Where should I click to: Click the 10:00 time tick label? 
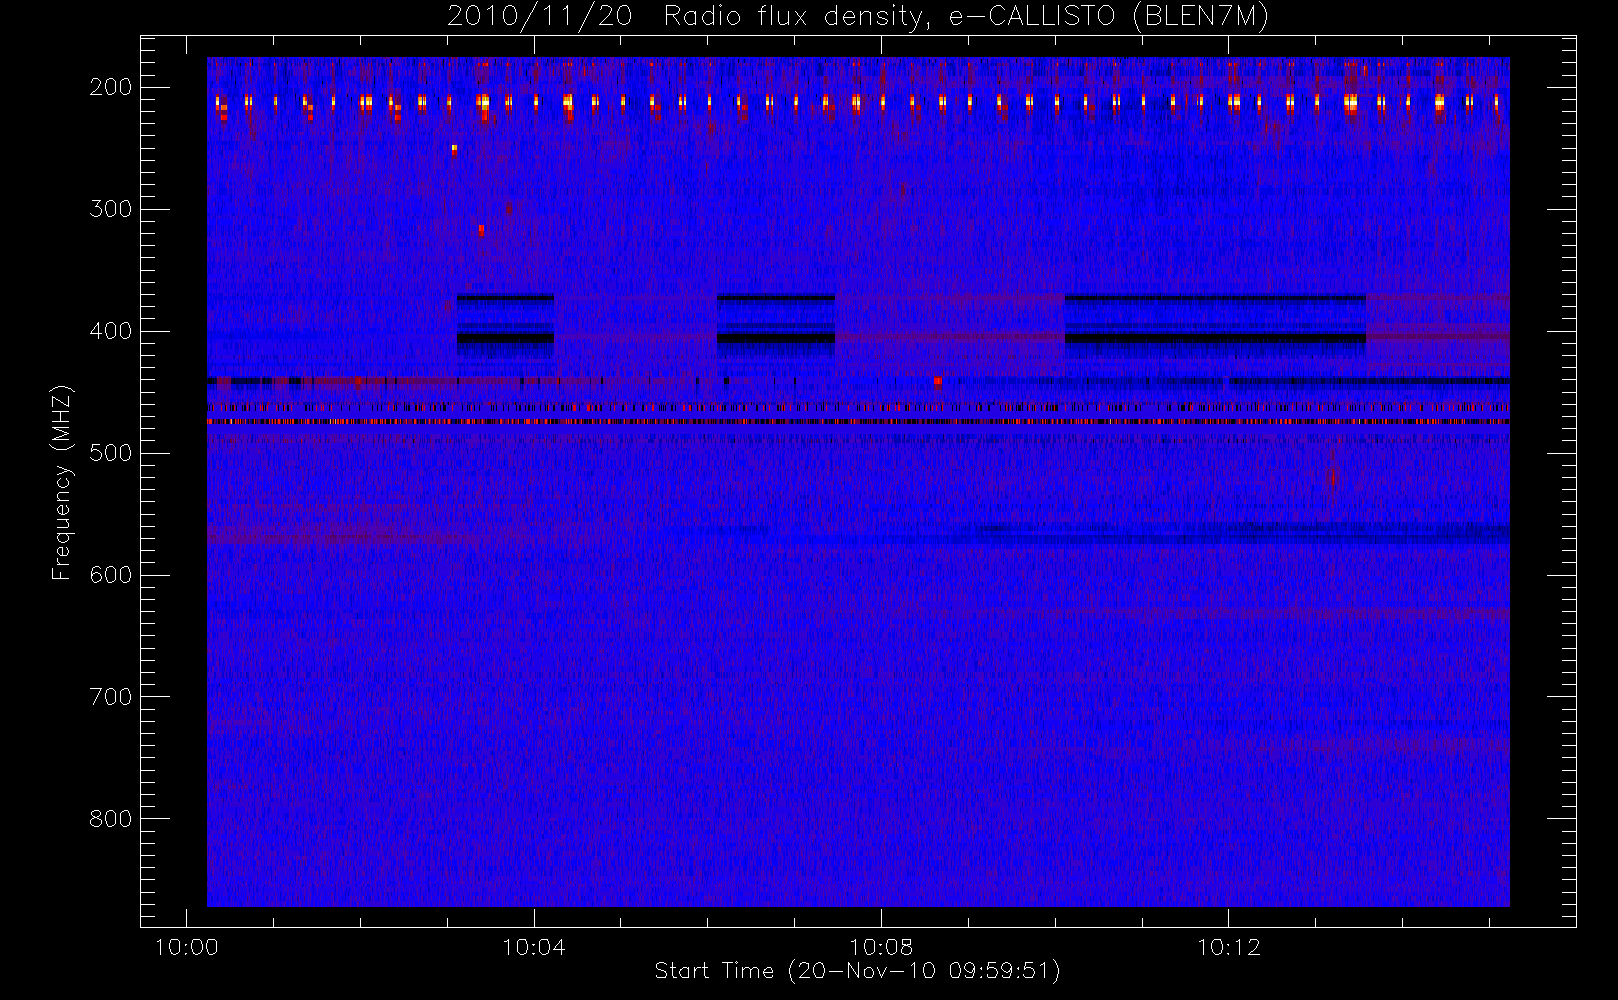187,947
